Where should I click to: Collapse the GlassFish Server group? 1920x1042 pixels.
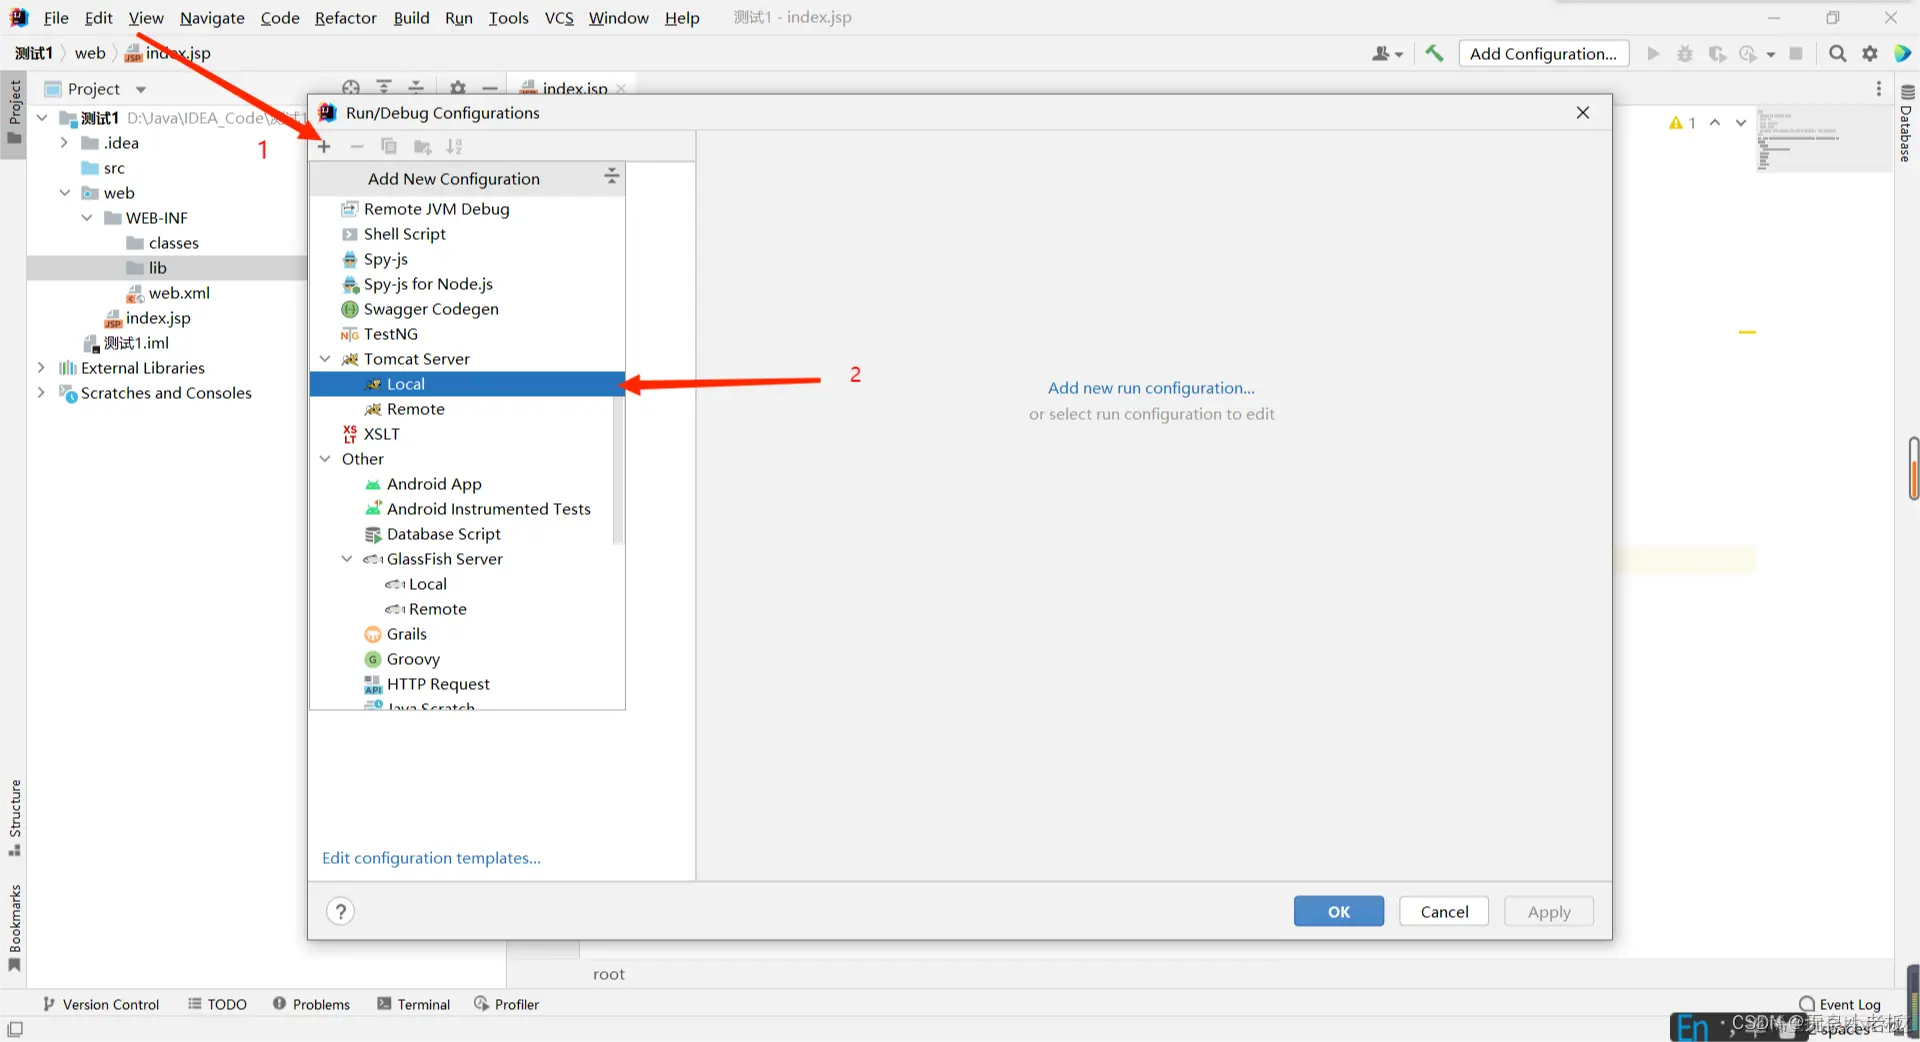coord(347,559)
